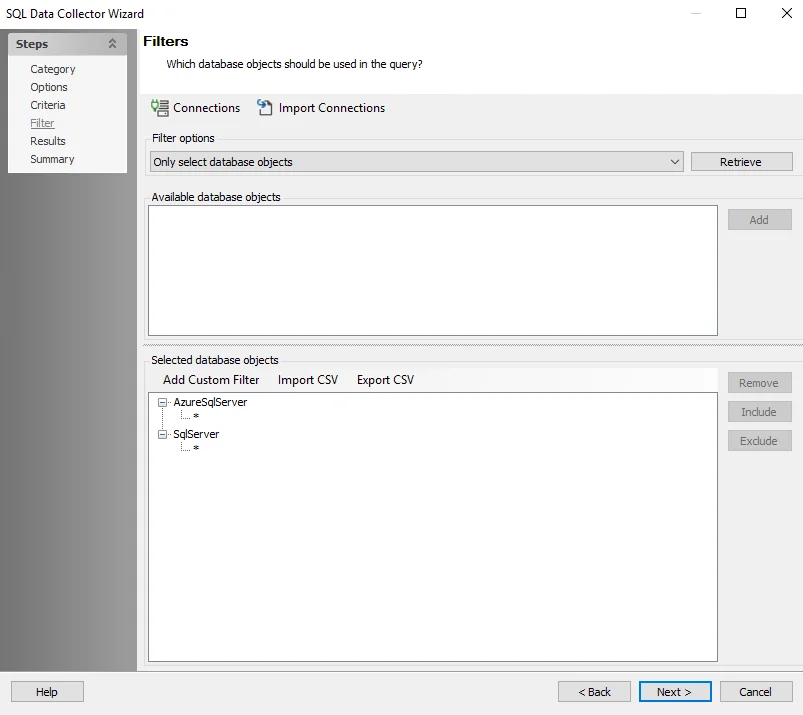
Task: Click Export CSV
Action: coord(385,380)
